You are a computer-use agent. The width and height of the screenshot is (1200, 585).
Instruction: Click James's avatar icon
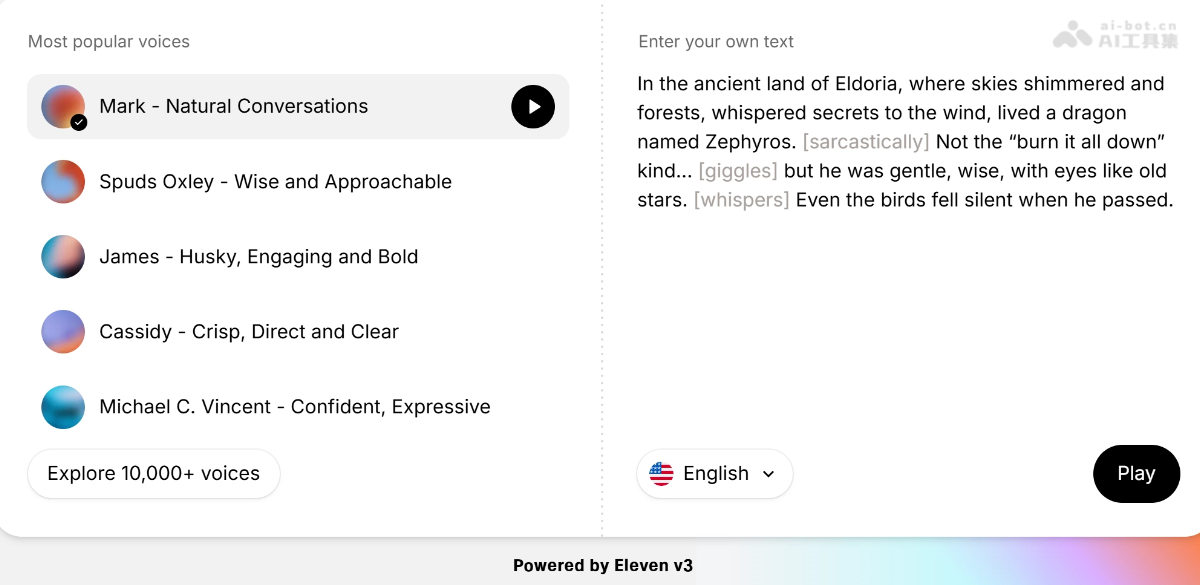(x=63, y=257)
